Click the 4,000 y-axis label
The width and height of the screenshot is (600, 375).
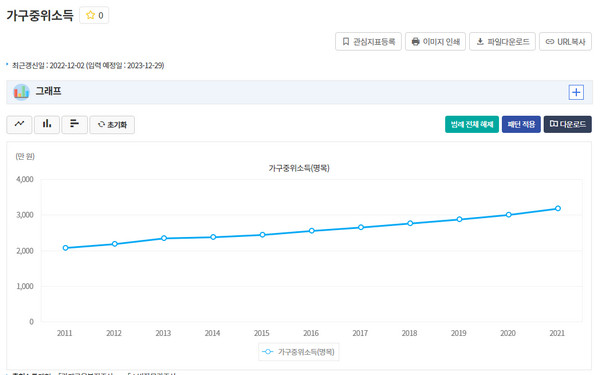(25, 179)
